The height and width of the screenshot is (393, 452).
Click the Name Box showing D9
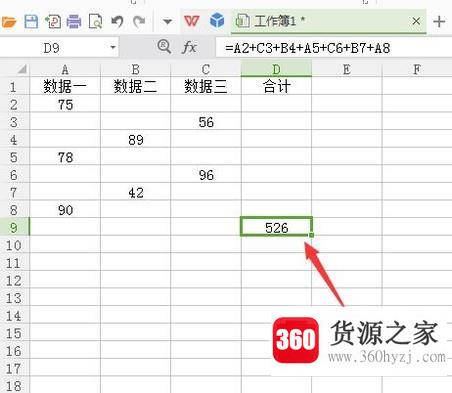point(52,48)
